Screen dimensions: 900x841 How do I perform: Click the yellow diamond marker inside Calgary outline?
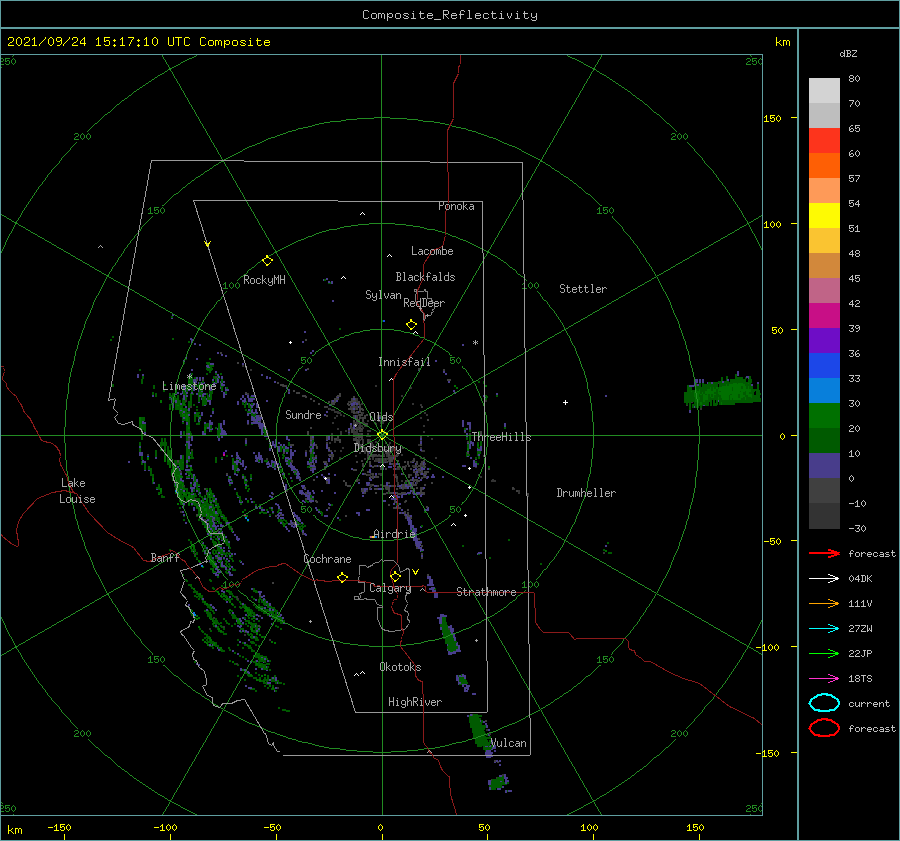coord(395,576)
